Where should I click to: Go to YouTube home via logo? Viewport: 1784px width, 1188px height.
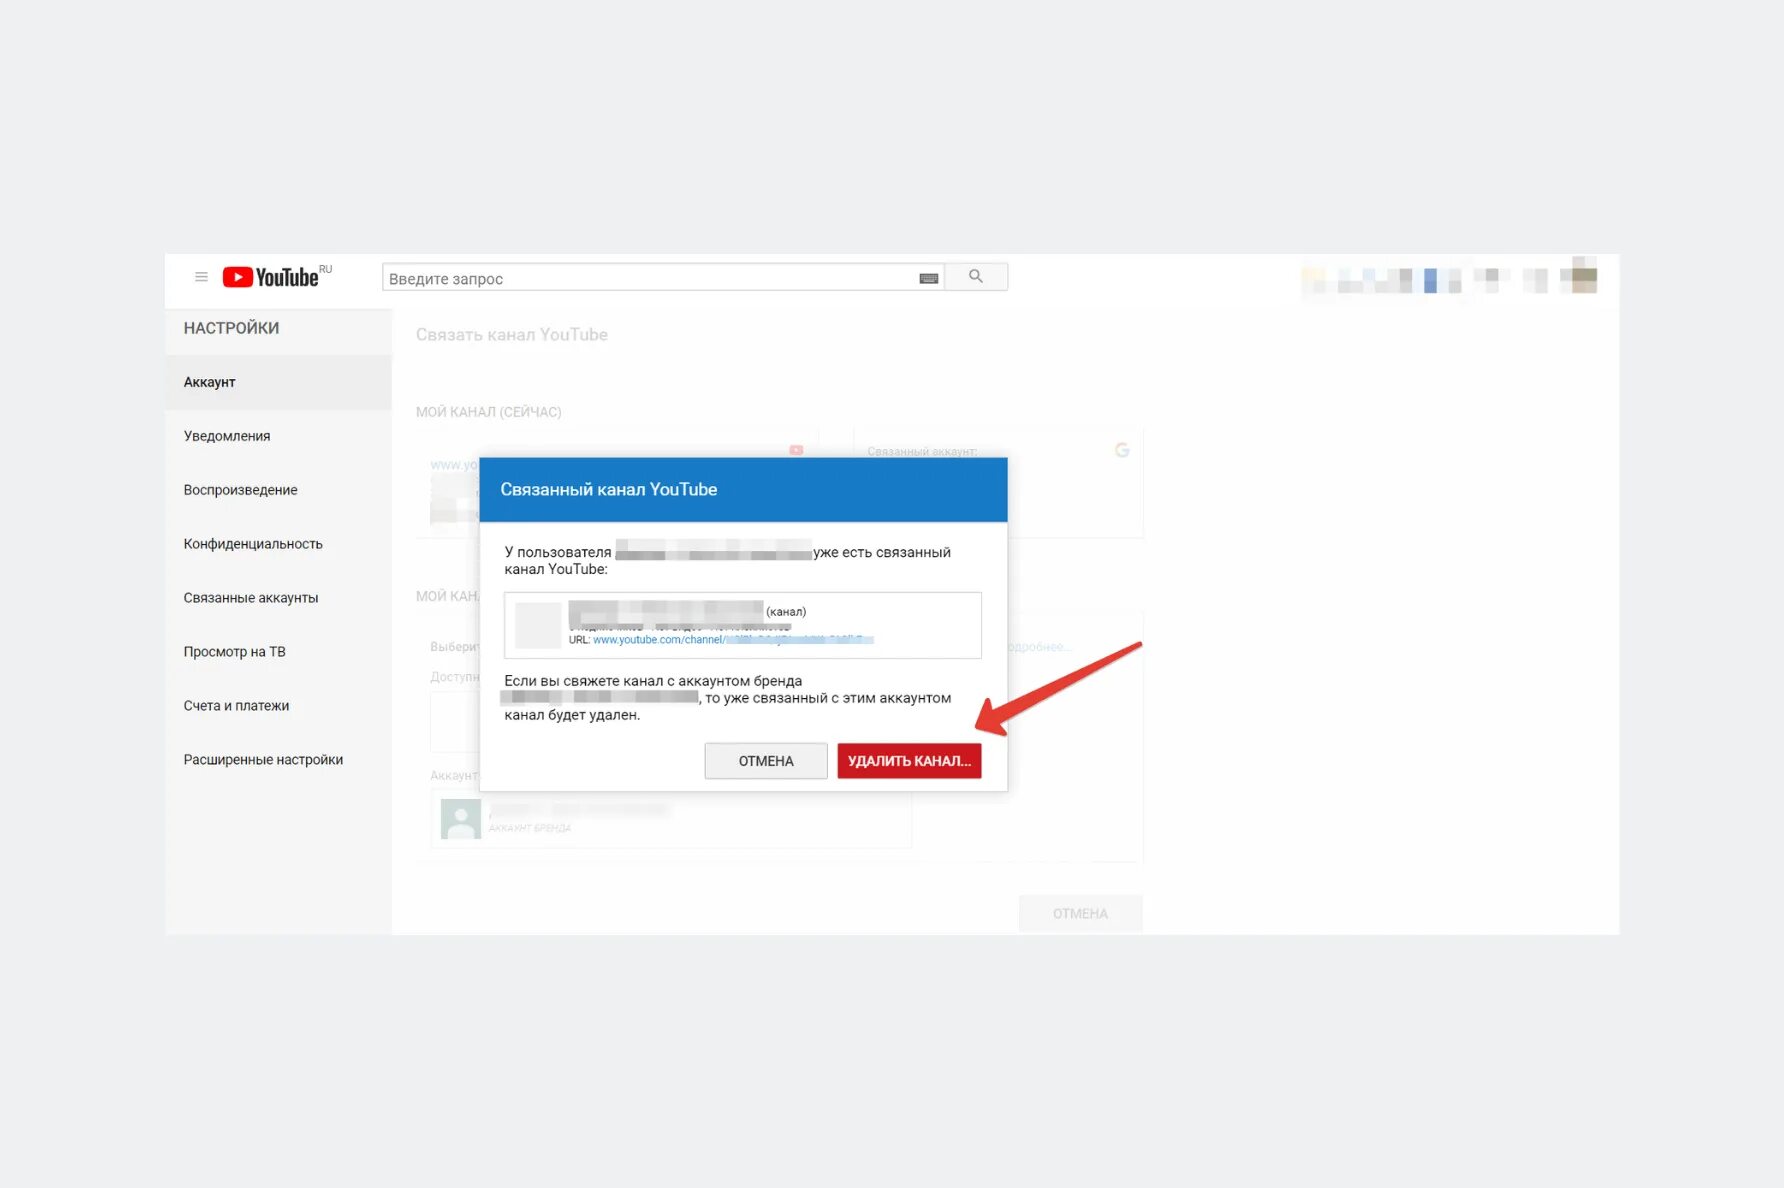tap(271, 277)
